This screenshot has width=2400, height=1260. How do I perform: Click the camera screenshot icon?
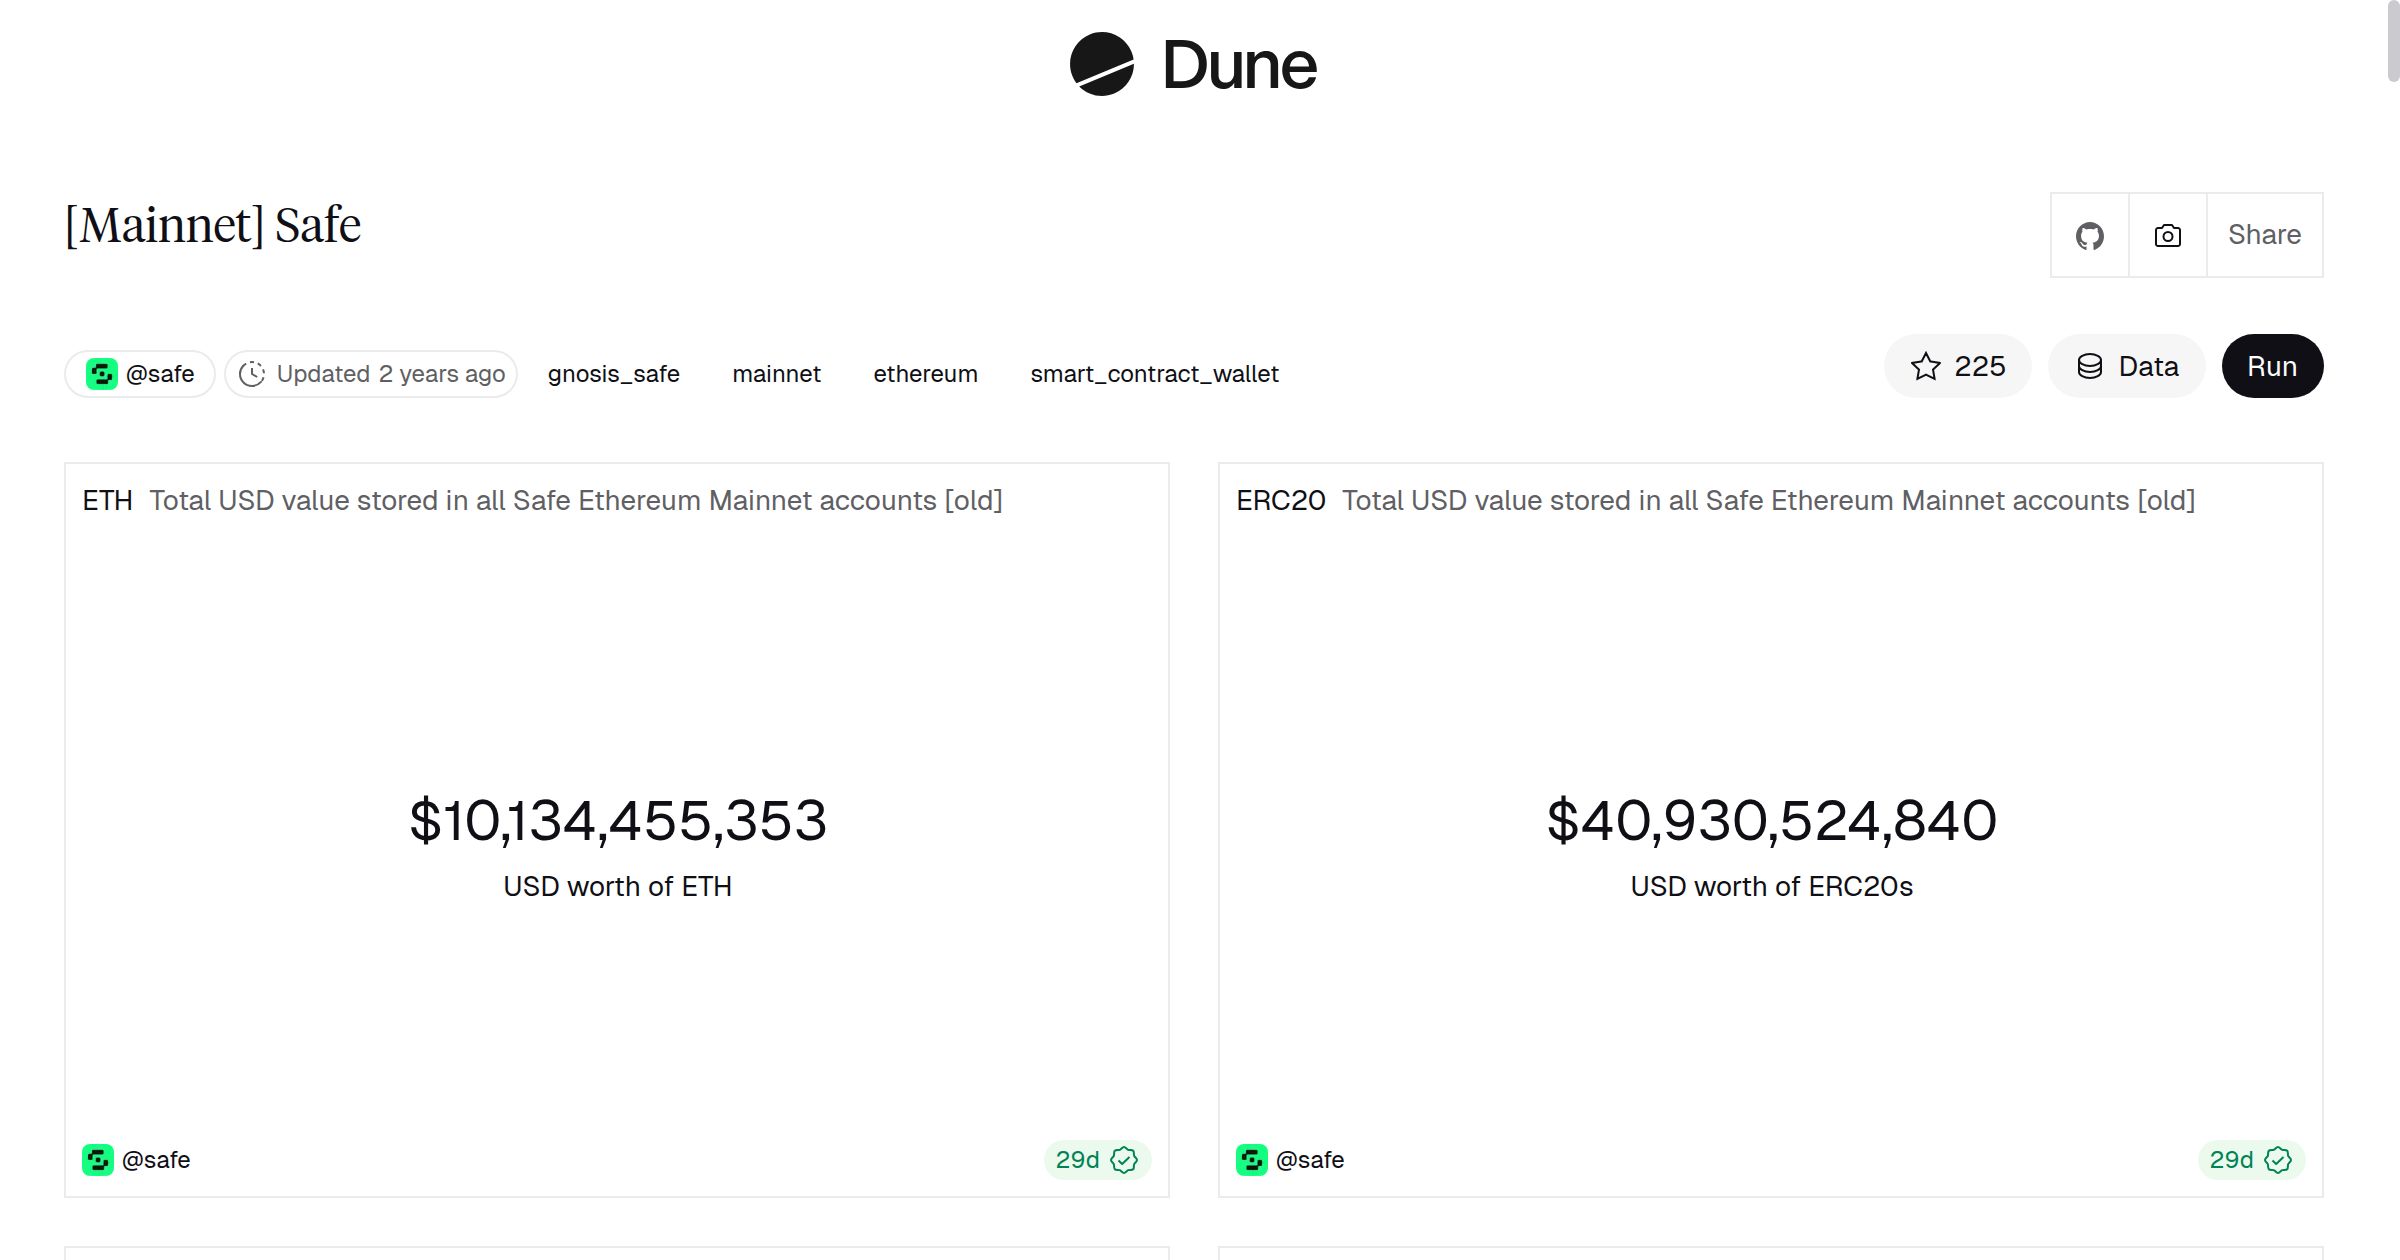[2166, 234]
